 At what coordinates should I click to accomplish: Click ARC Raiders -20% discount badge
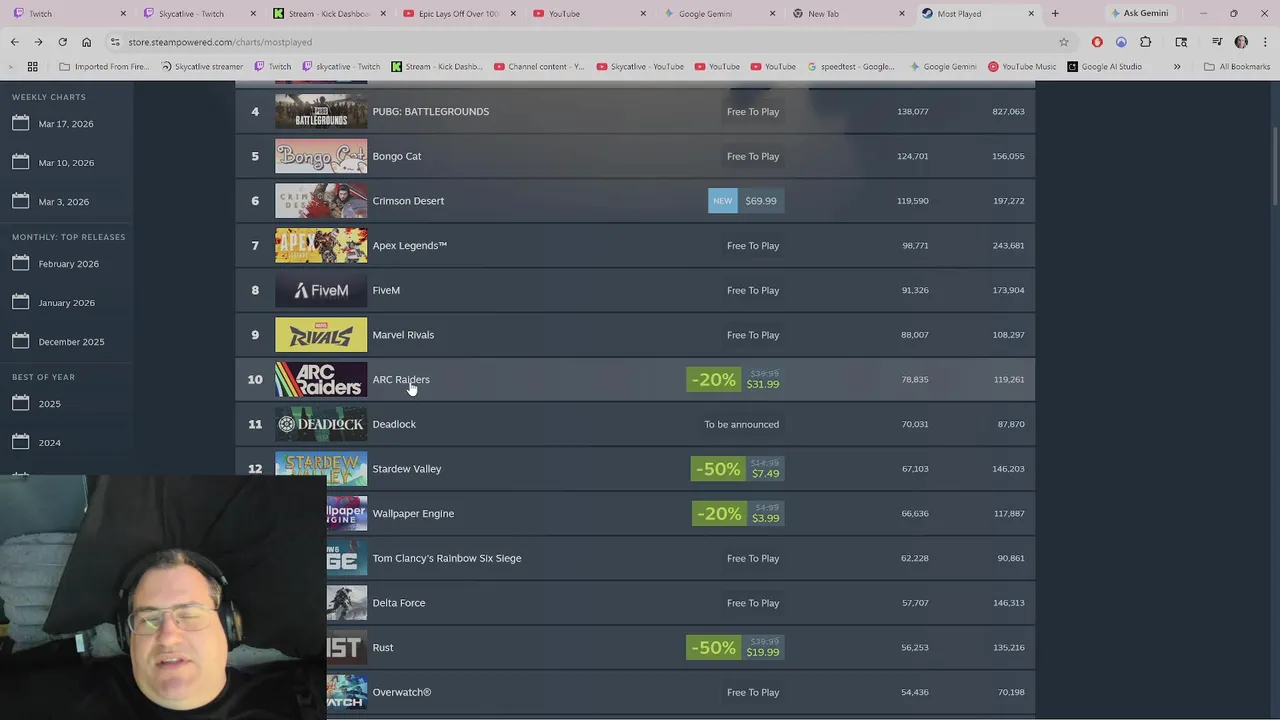click(x=713, y=380)
